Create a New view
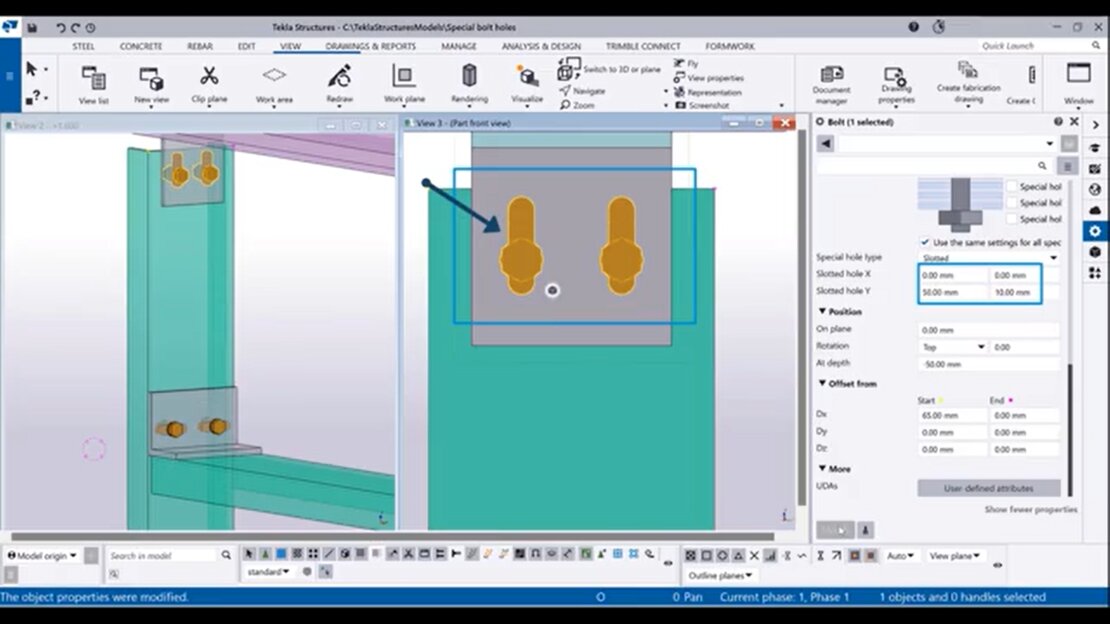 click(151, 84)
